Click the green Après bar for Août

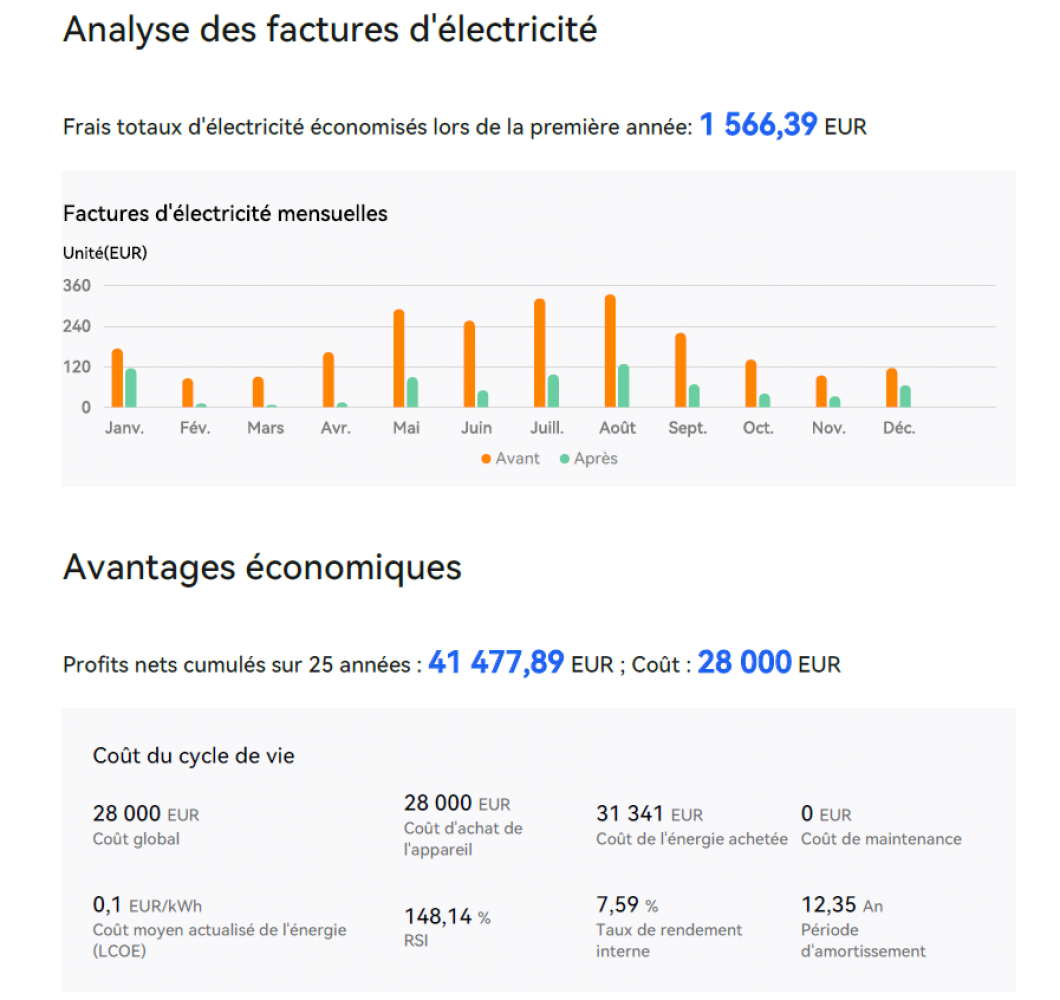point(624,386)
